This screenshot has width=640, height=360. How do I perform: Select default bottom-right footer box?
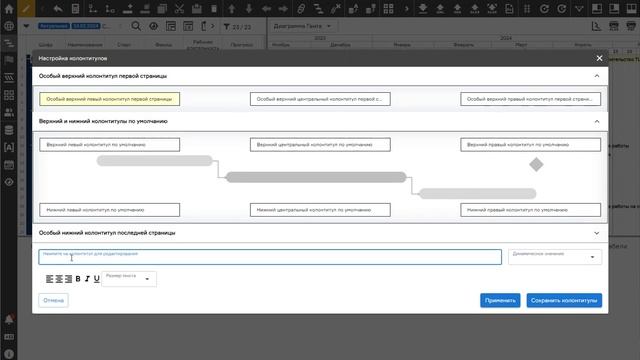pyautogui.click(x=531, y=210)
